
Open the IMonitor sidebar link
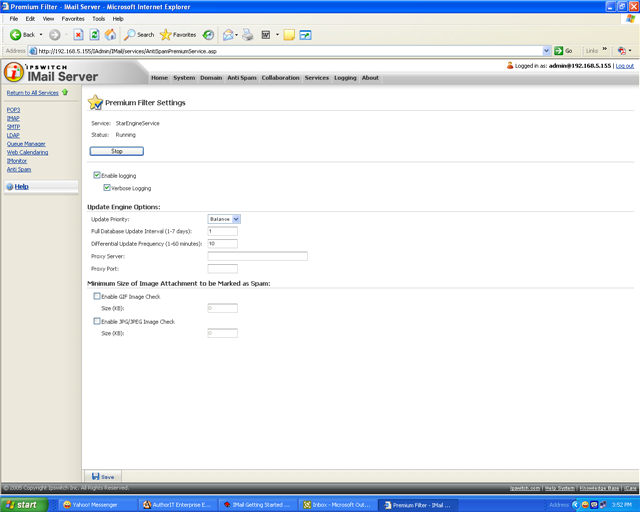click(17, 161)
